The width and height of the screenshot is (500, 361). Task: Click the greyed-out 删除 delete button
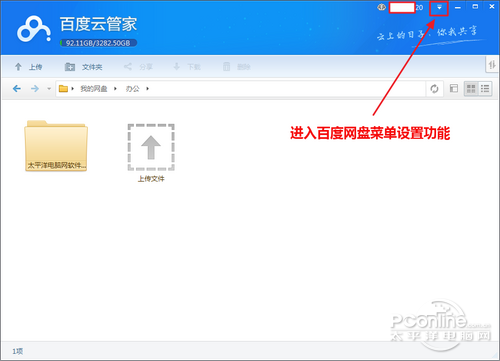click(236, 67)
